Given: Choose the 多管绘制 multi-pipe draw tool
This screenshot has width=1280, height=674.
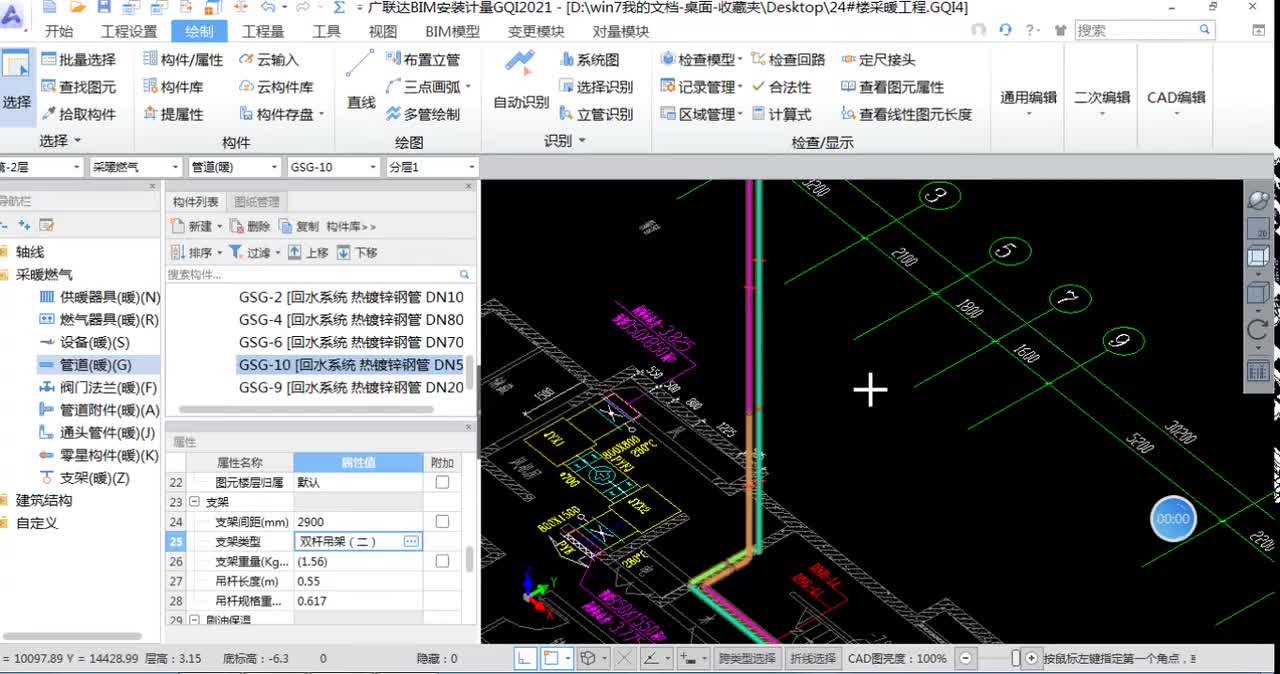Looking at the screenshot, I should (x=423, y=114).
